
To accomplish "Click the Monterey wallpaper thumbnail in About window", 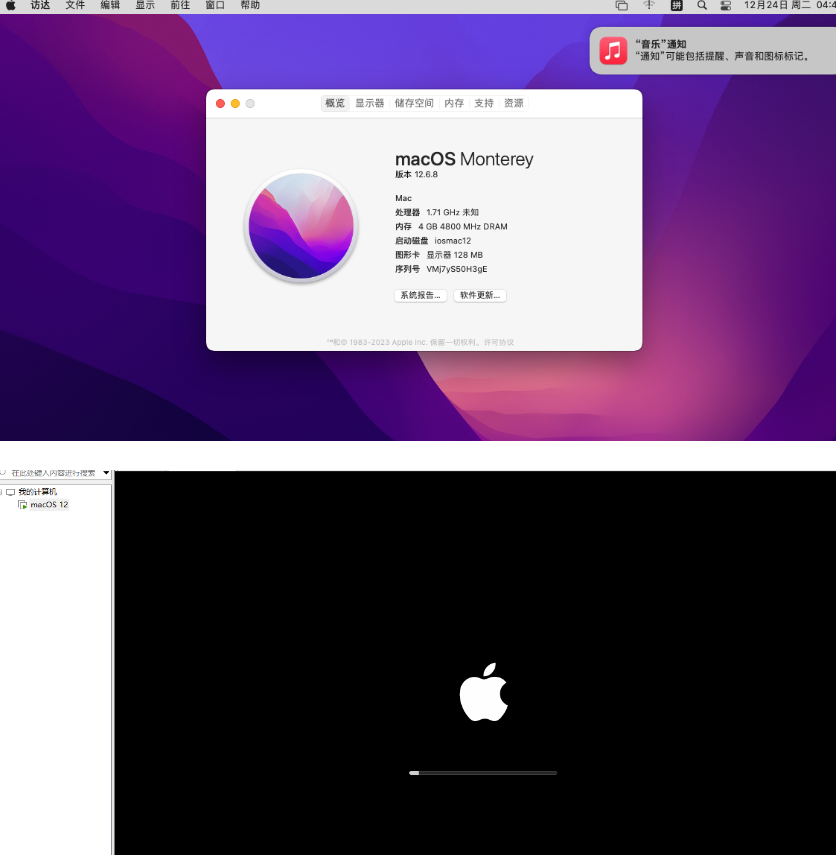I will coord(301,227).
